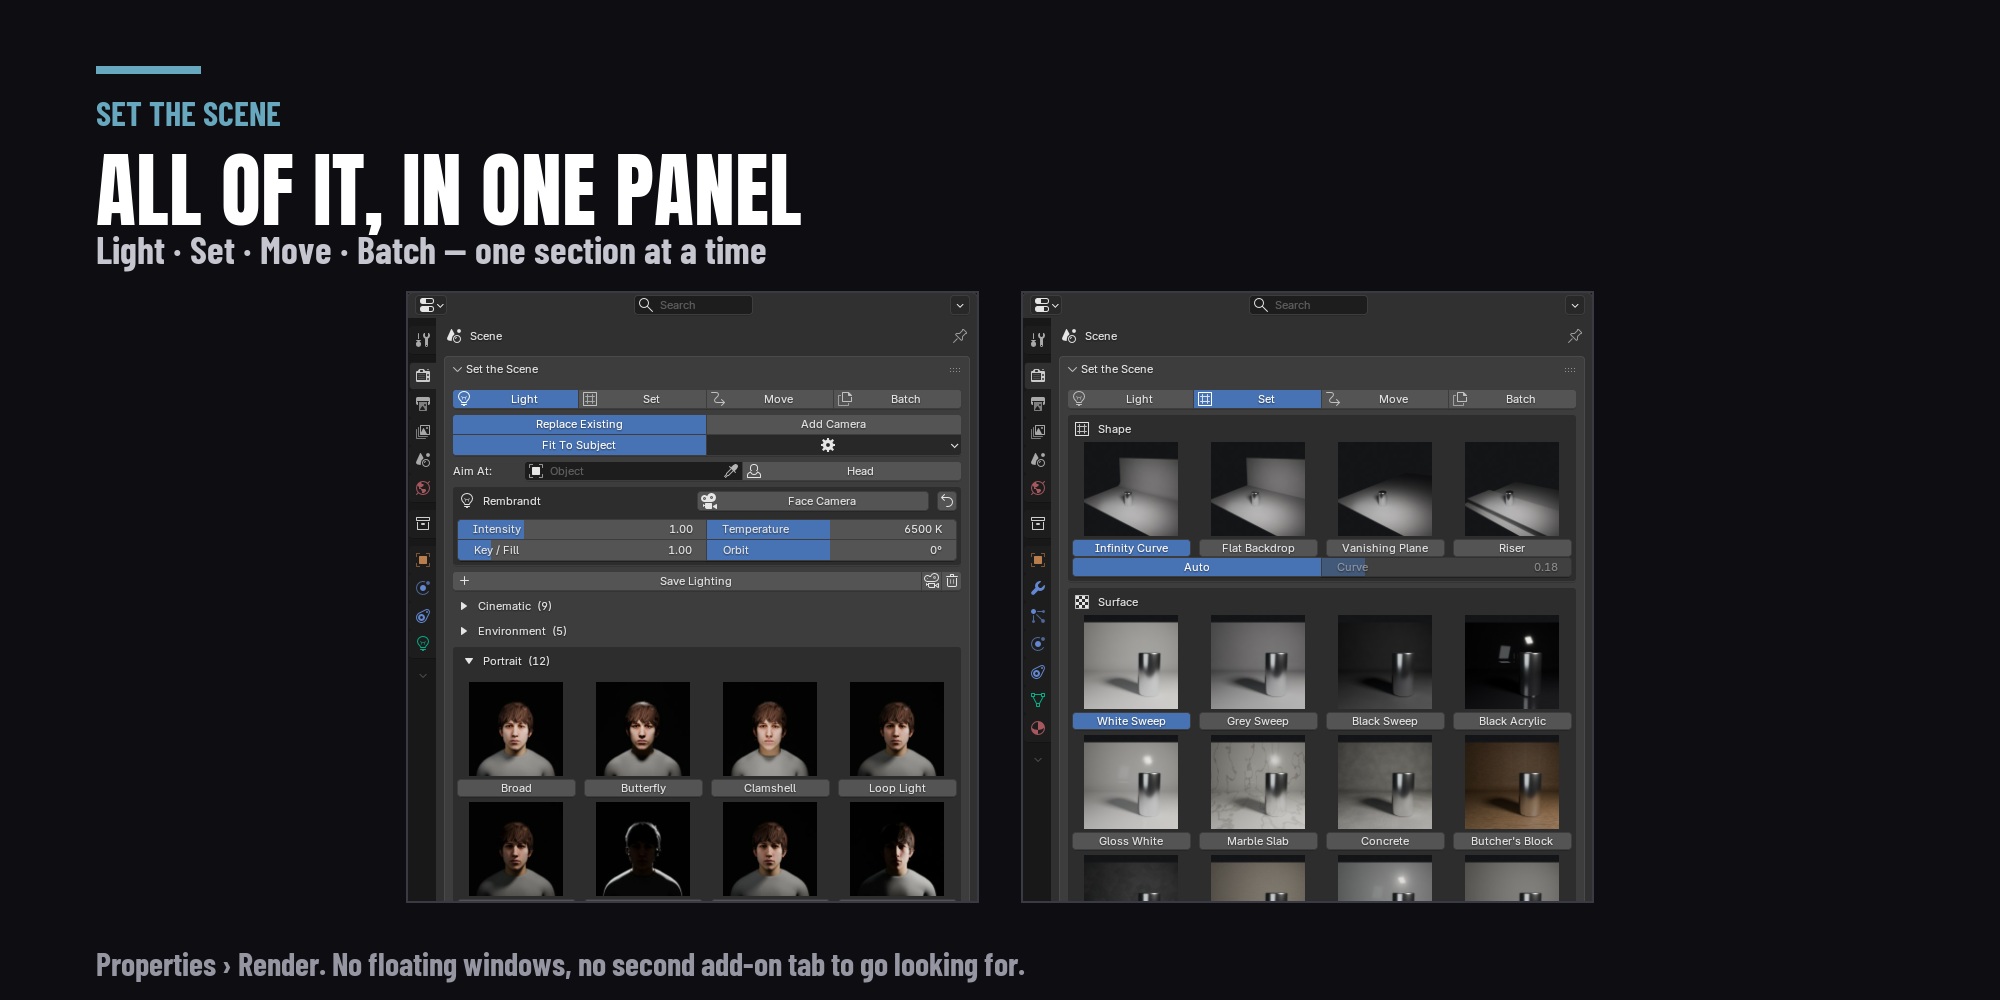Image resolution: width=2000 pixels, height=1000 pixels.
Task: Select Infinity Curve shape
Action: click(x=1131, y=548)
